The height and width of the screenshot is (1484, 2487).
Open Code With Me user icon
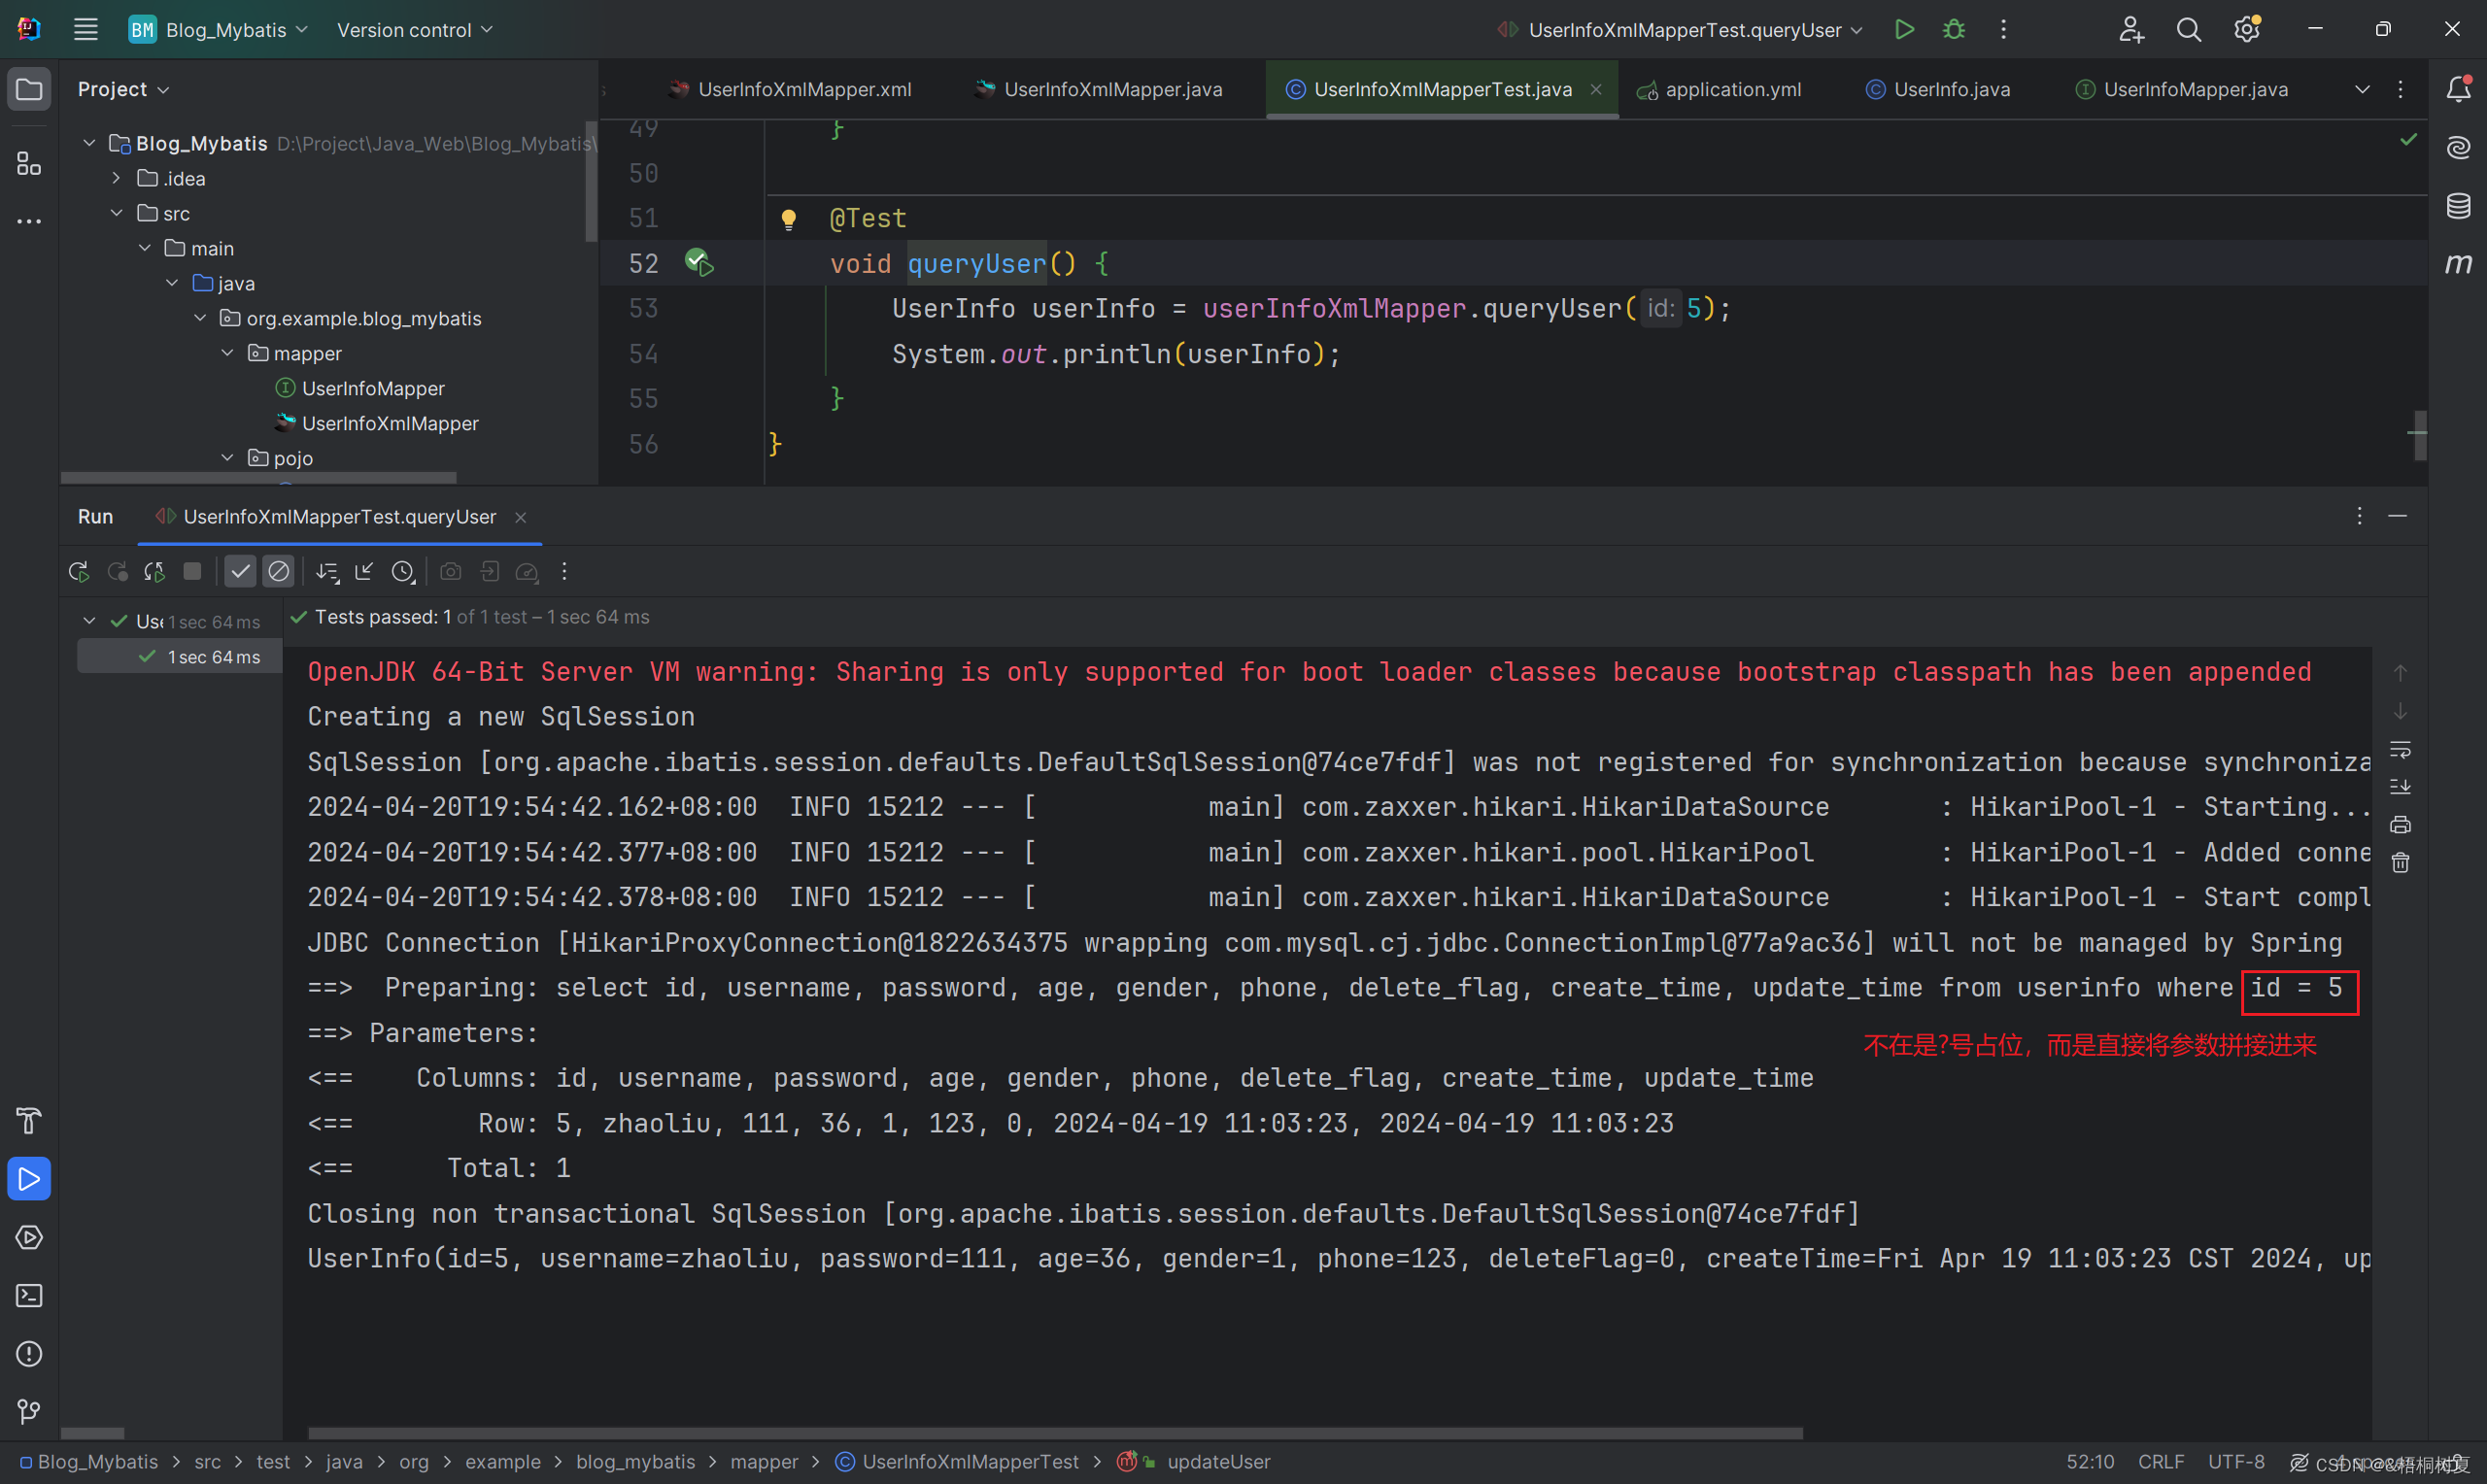coord(2130,30)
